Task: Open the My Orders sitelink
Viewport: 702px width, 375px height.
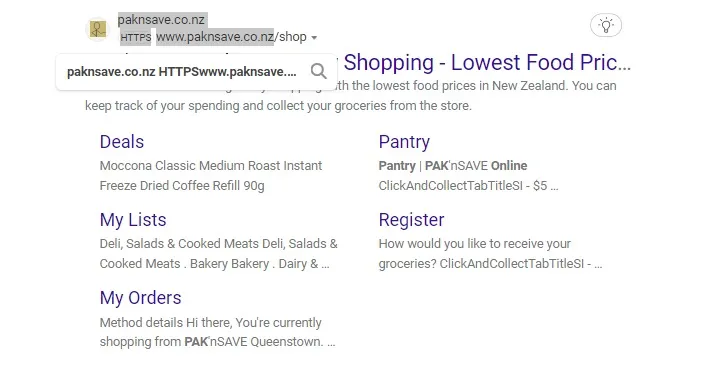Action: tap(141, 298)
